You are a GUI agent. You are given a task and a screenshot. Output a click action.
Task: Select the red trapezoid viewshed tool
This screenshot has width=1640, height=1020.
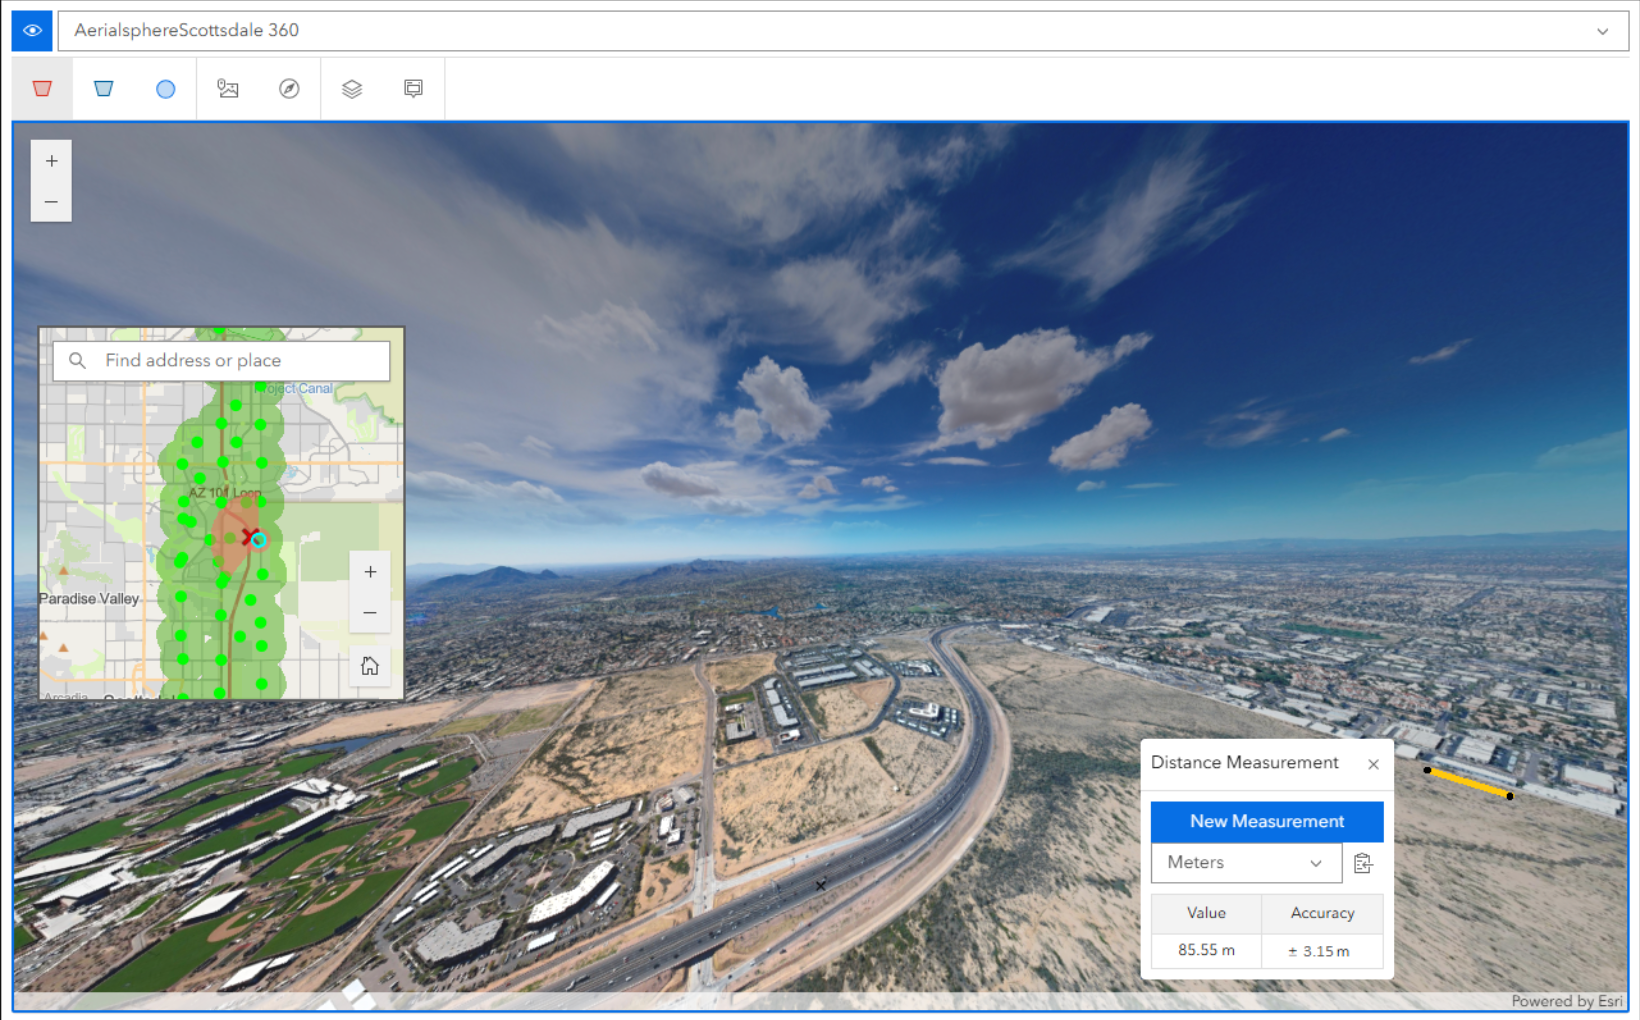point(42,88)
